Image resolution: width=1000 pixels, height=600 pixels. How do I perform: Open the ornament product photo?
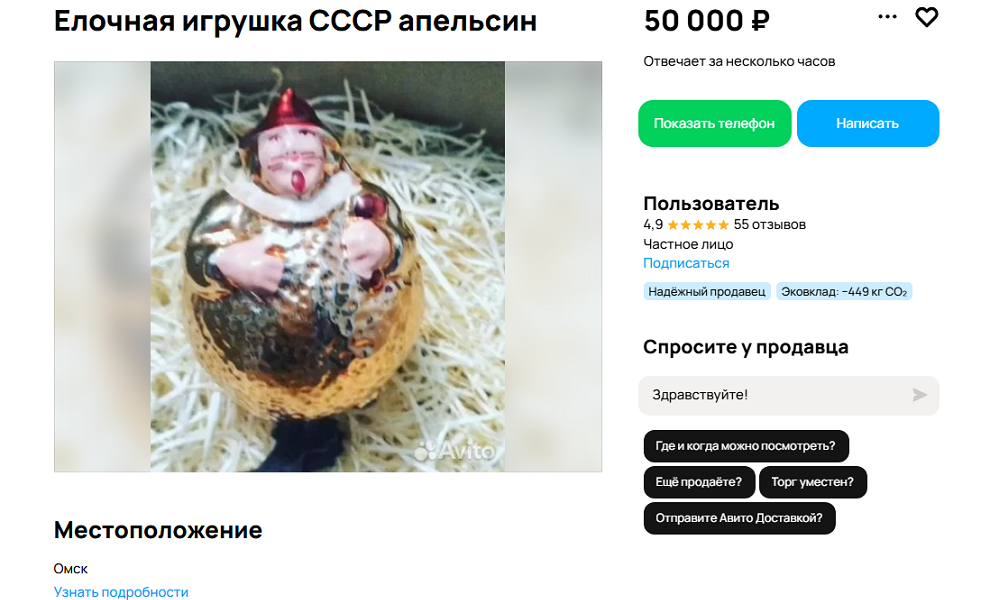[x=328, y=267]
